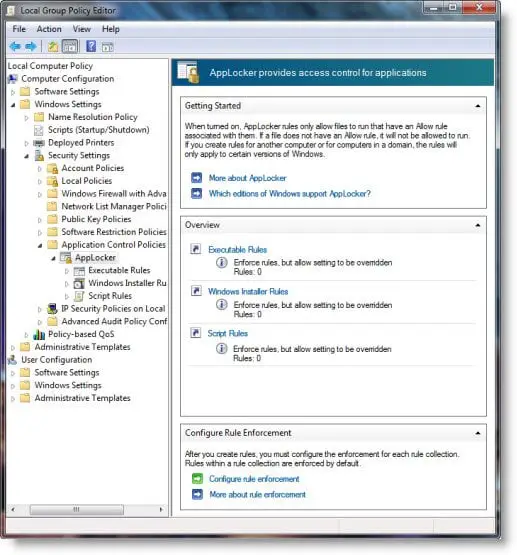The image size is (517, 555).
Task: Click the Windows Installer Rules tree icon
Action: tap(79, 284)
